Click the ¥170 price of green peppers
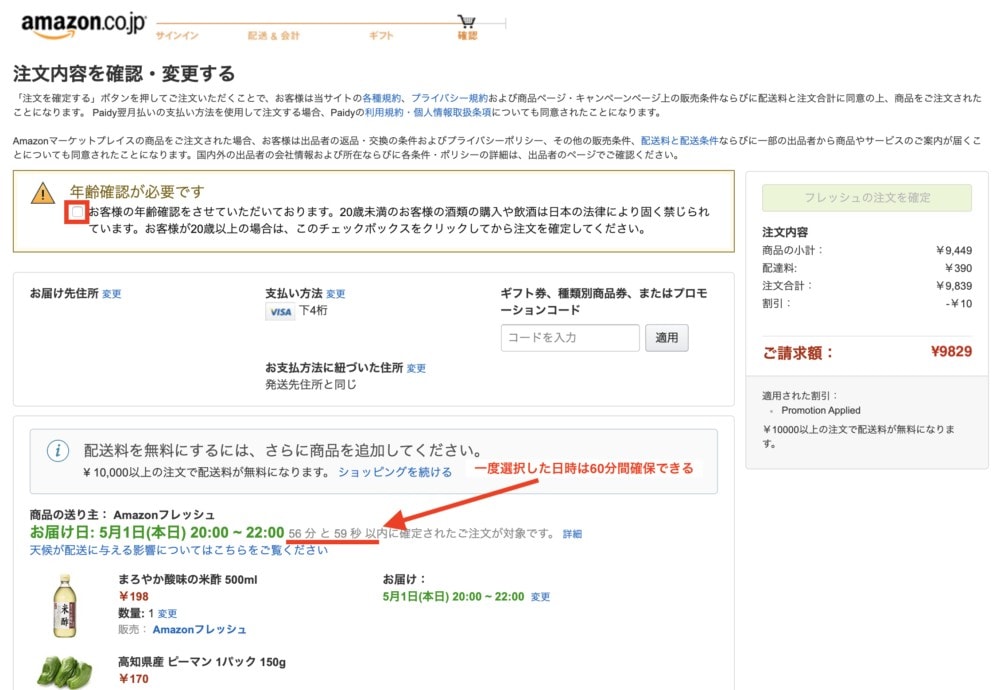1000x690 pixels. coord(133,679)
